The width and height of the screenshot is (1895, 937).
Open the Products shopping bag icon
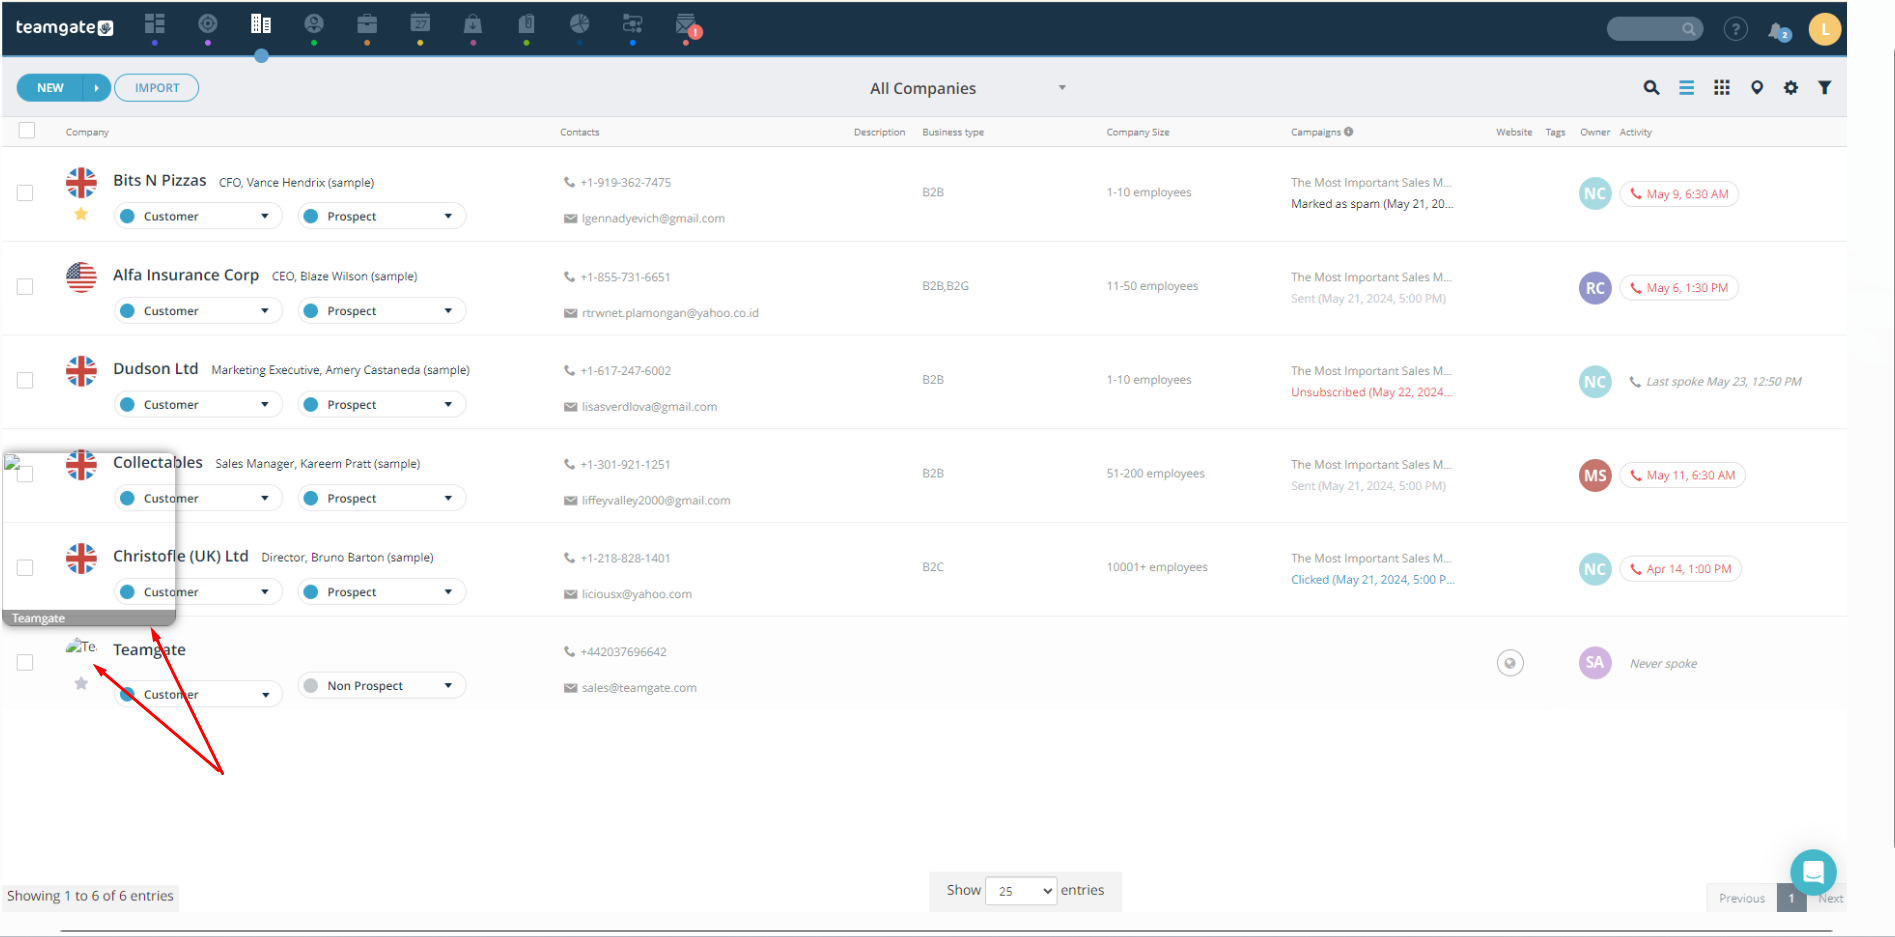473,24
